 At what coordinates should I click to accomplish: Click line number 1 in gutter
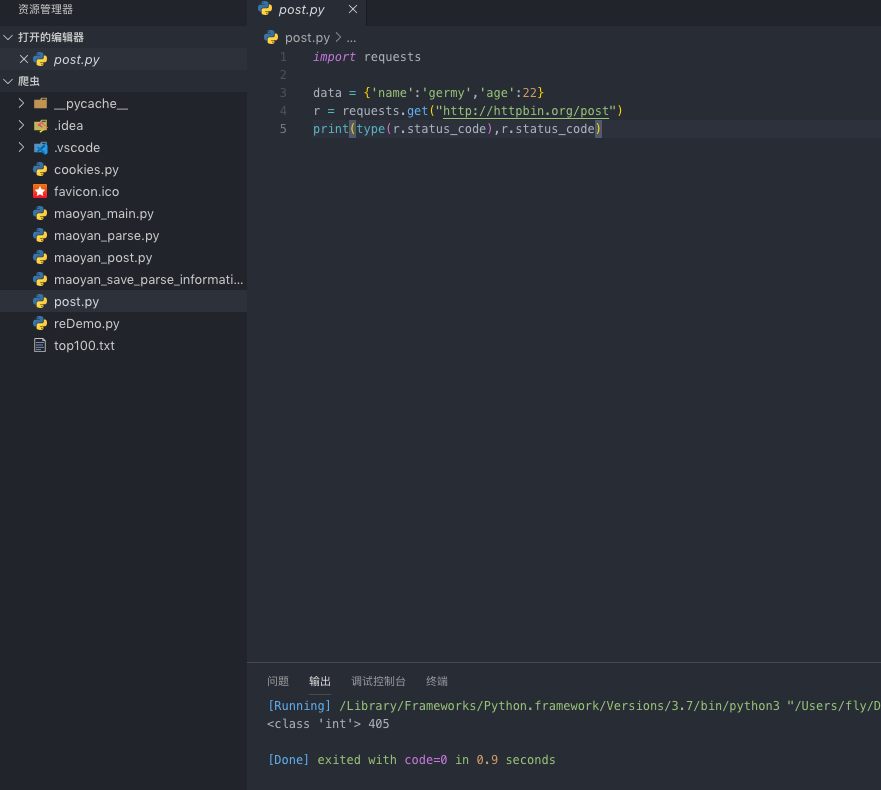point(283,57)
